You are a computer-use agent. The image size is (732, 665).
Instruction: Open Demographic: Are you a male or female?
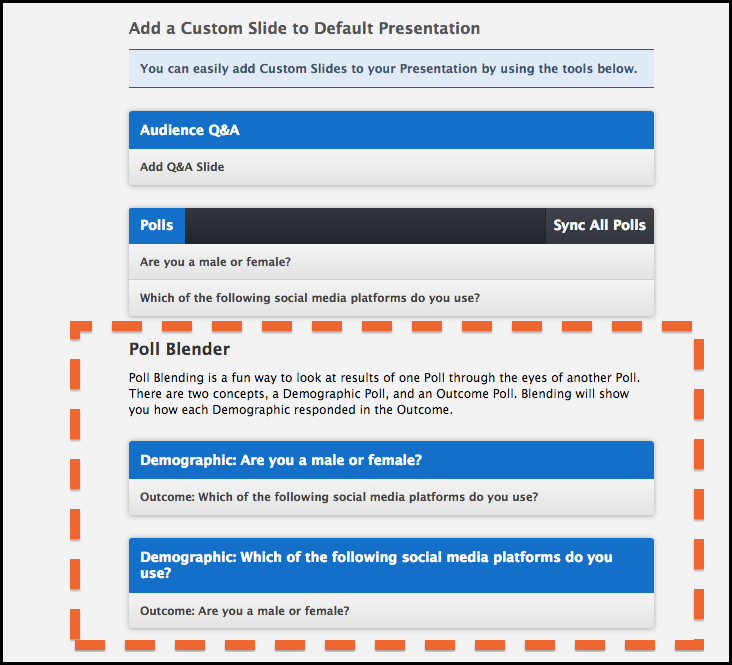(391, 460)
